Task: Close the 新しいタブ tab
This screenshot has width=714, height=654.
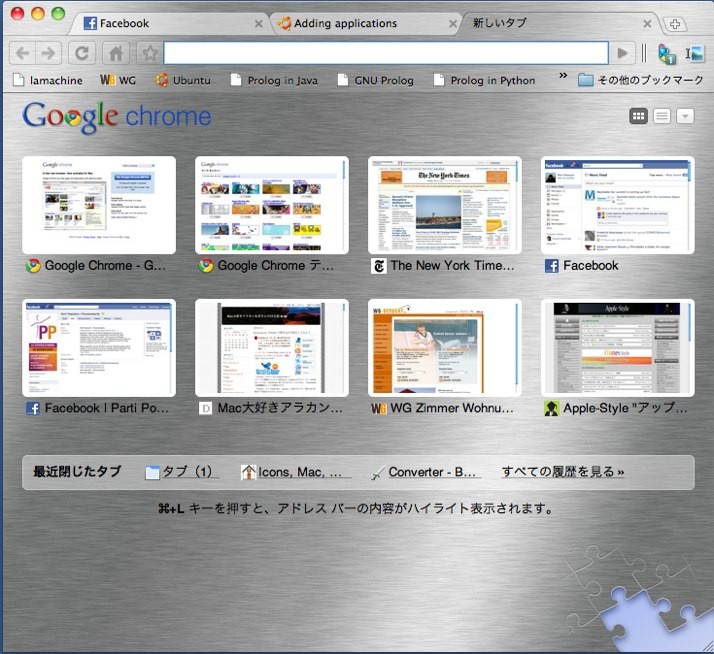Action: 647,23
